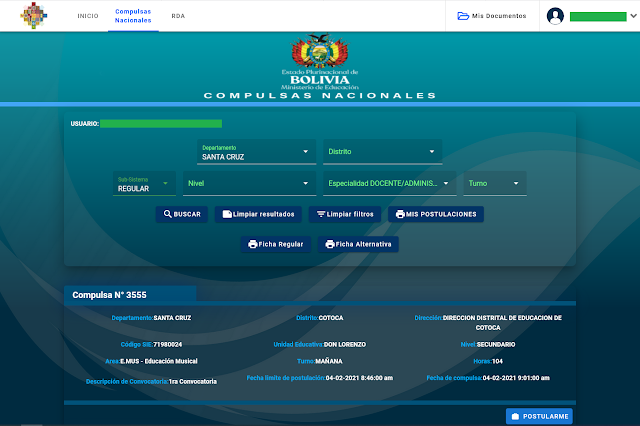Click Ficha Regular button
Viewport: 640px width, 426px height.
(x=276, y=244)
